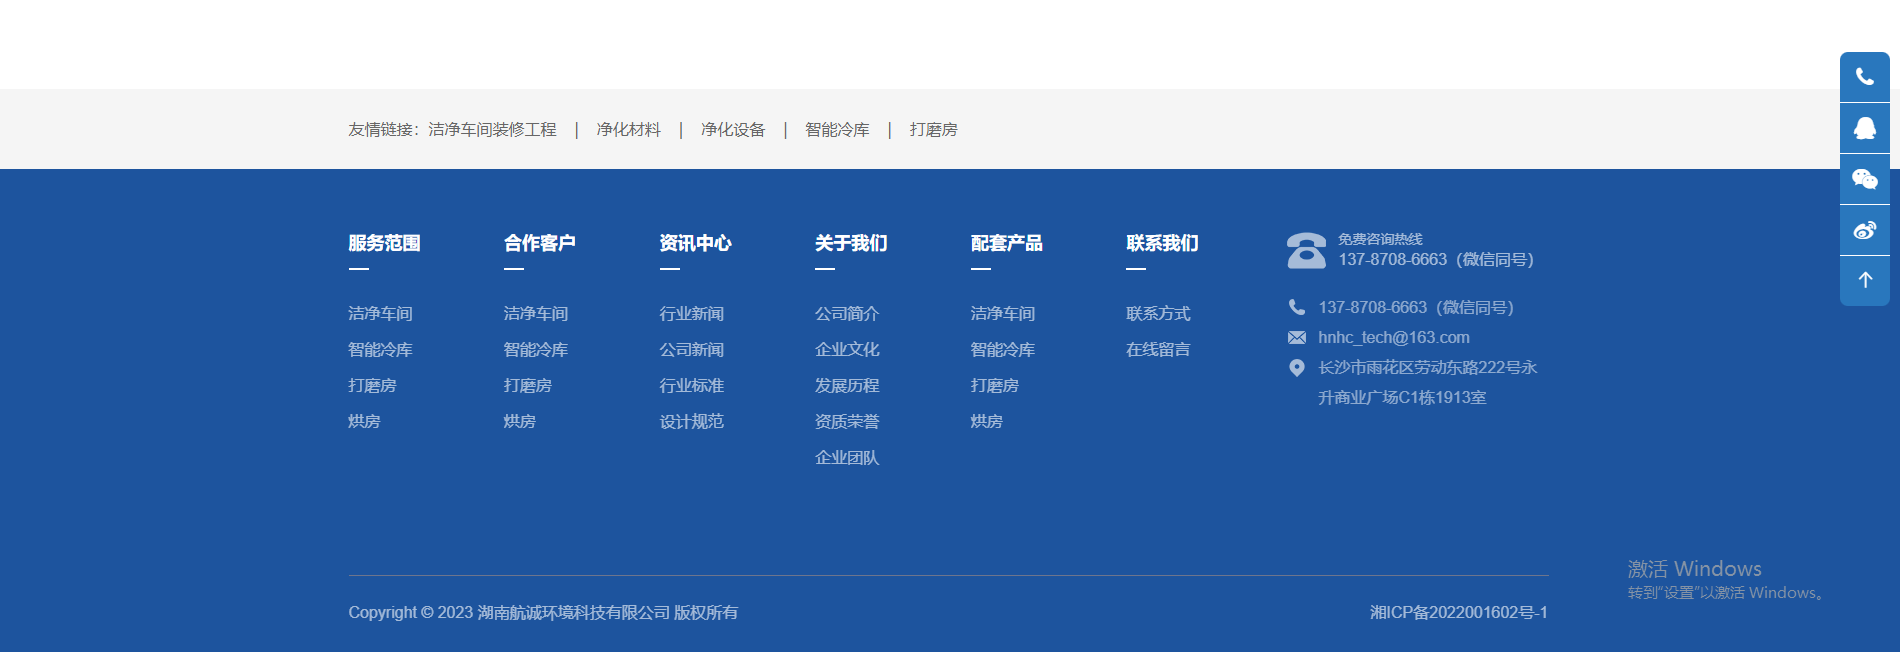Choose 烘房 under 配套产品
The height and width of the screenshot is (652, 1900).
(987, 422)
